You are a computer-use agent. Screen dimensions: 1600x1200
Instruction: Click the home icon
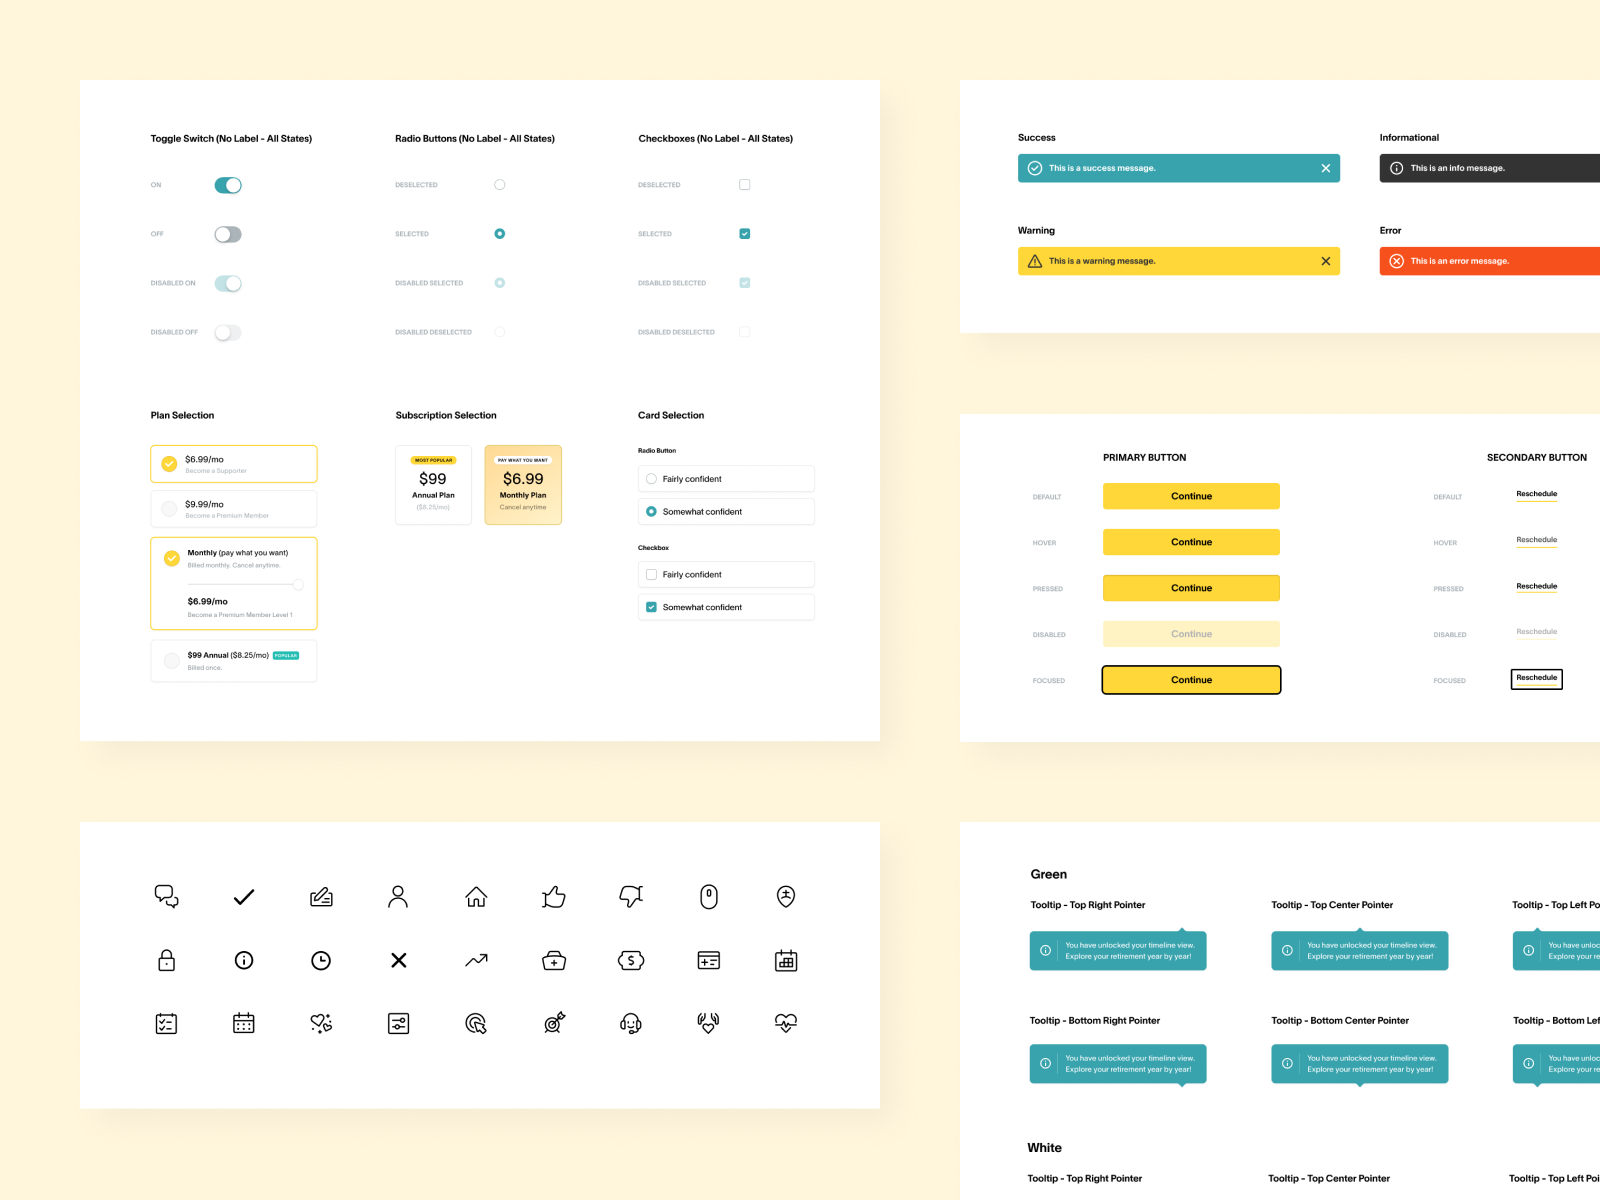[x=476, y=897]
